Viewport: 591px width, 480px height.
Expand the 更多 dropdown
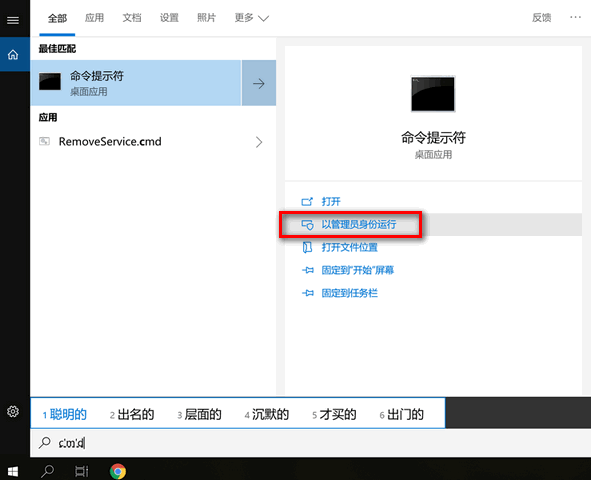(251, 18)
